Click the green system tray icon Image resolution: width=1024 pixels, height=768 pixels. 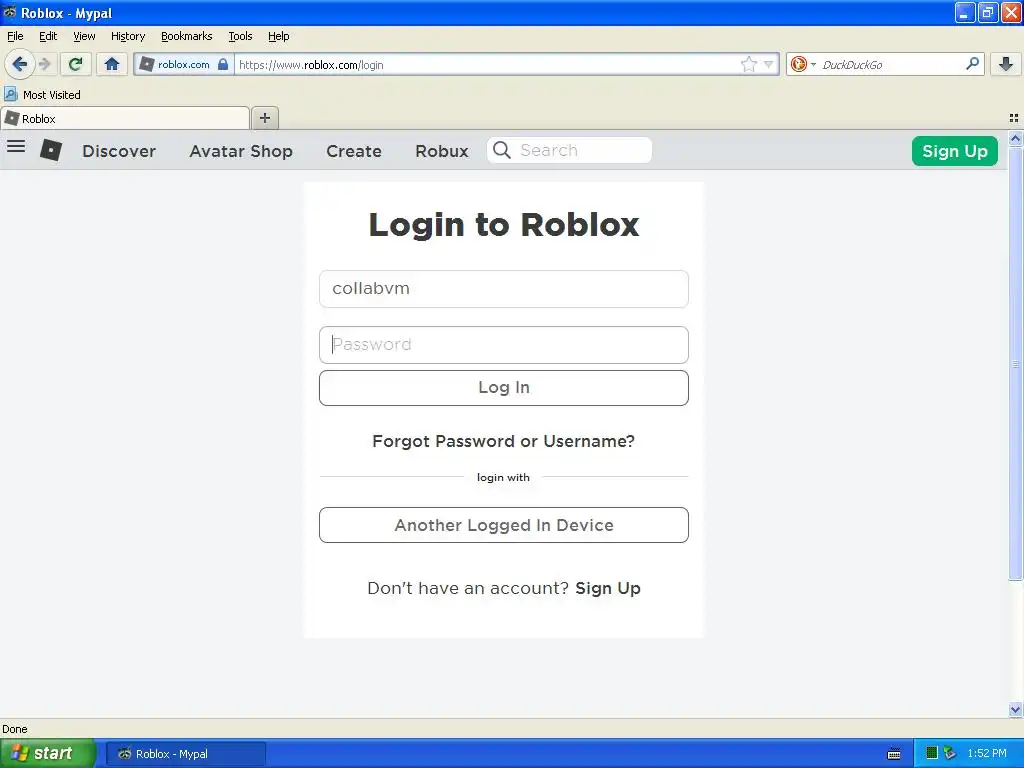(x=932, y=753)
